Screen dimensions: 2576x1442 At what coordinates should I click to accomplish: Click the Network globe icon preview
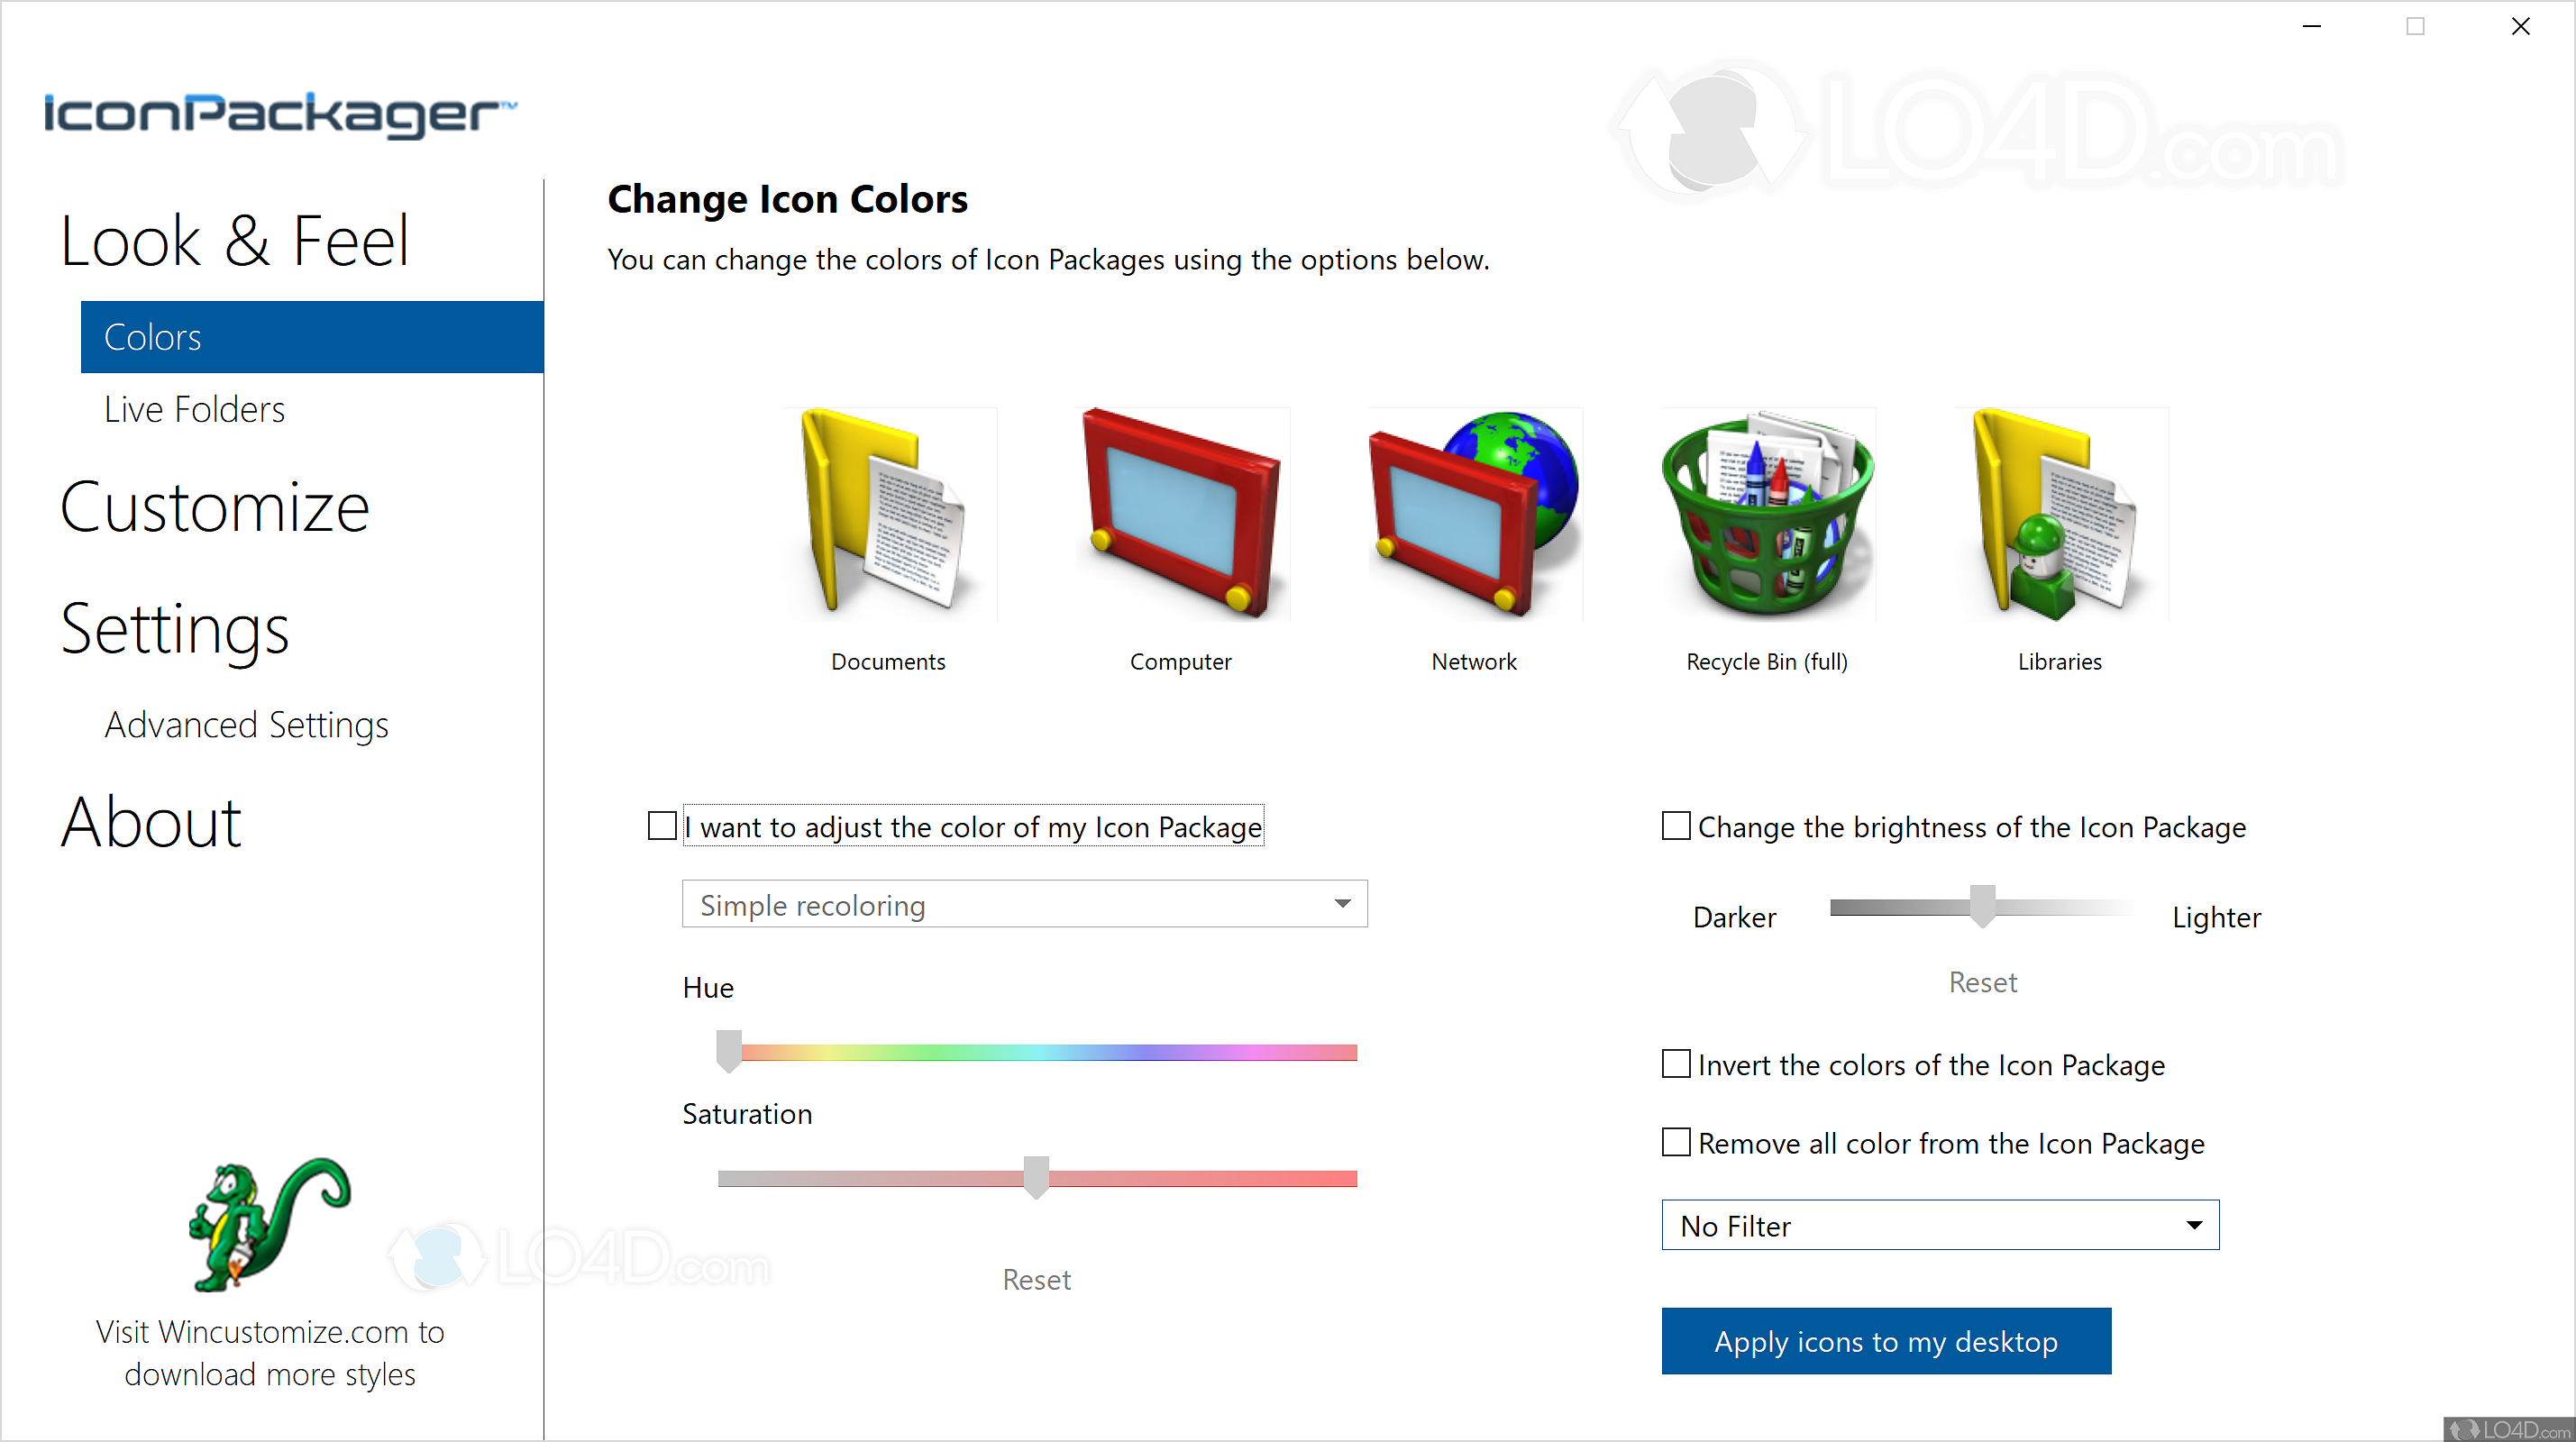pos(1473,514)
